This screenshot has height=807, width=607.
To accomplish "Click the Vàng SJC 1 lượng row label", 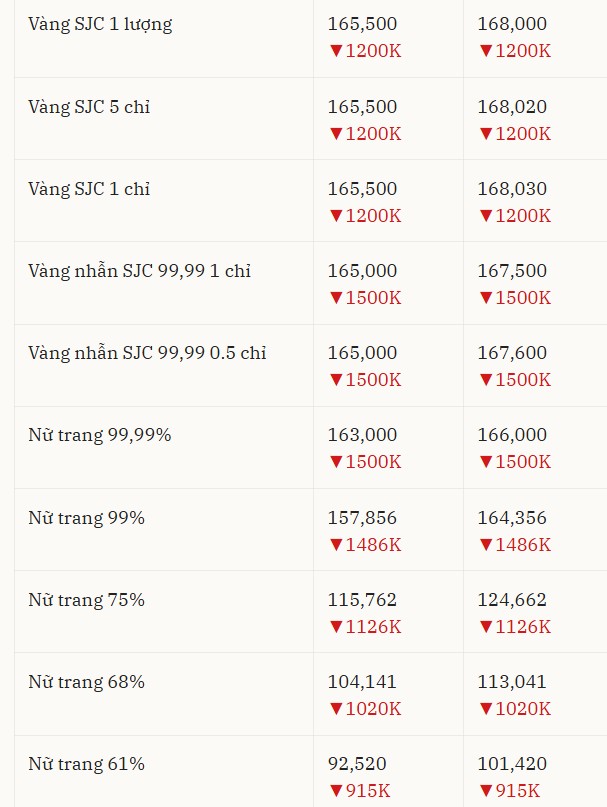I will 100,24.
